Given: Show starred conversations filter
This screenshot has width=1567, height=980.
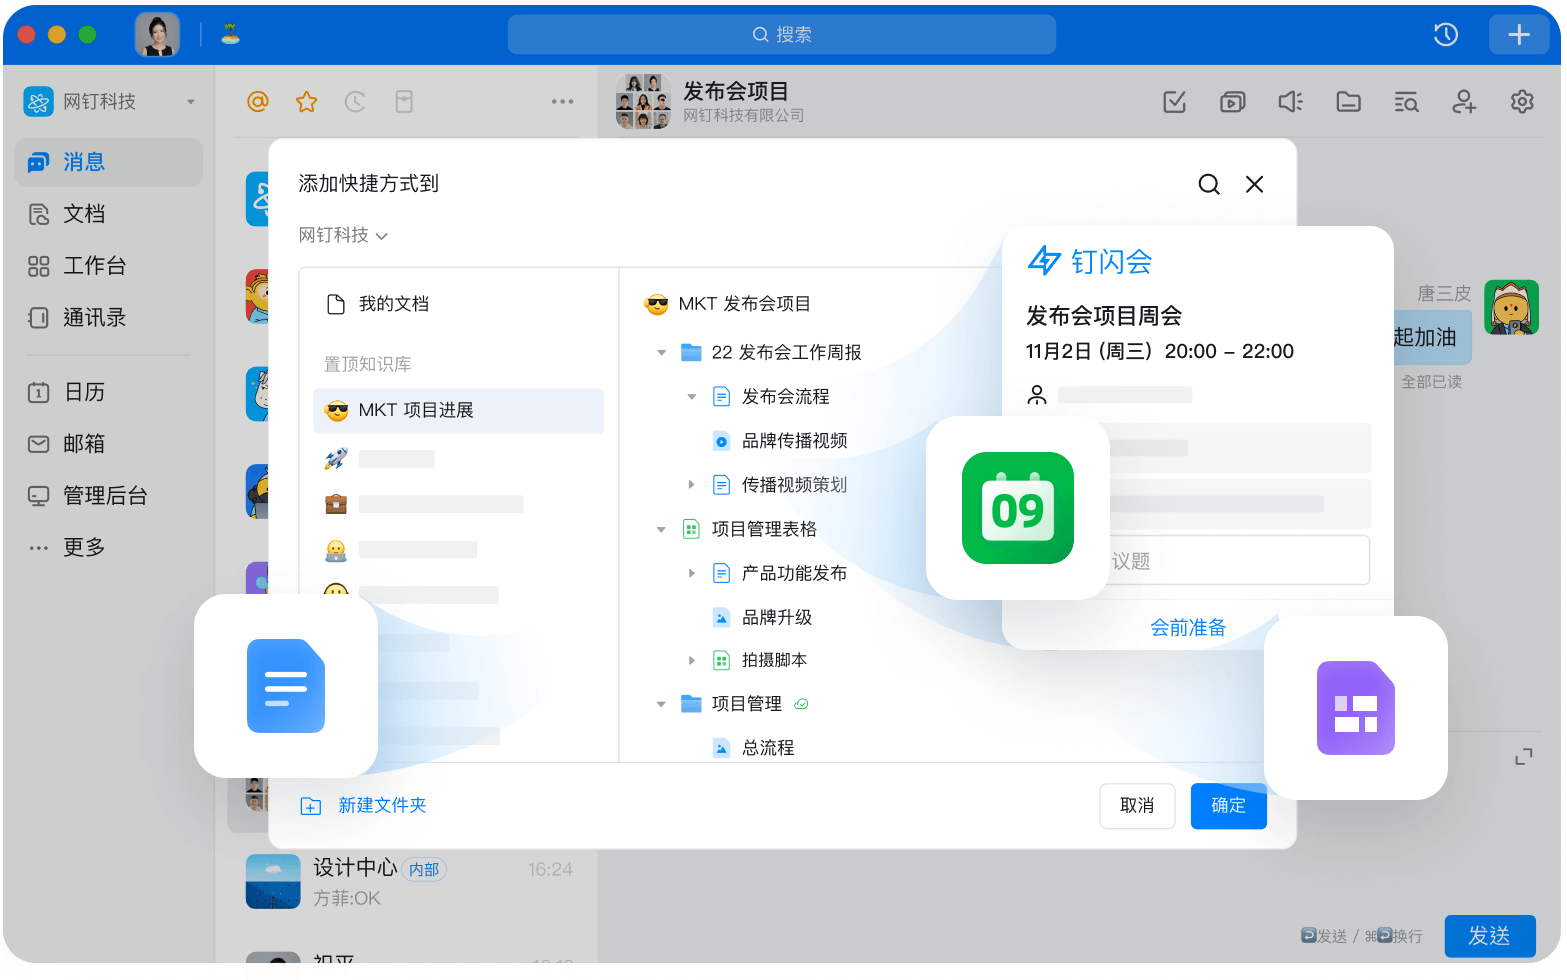Looking at the screenshot, I should point(307,101).
